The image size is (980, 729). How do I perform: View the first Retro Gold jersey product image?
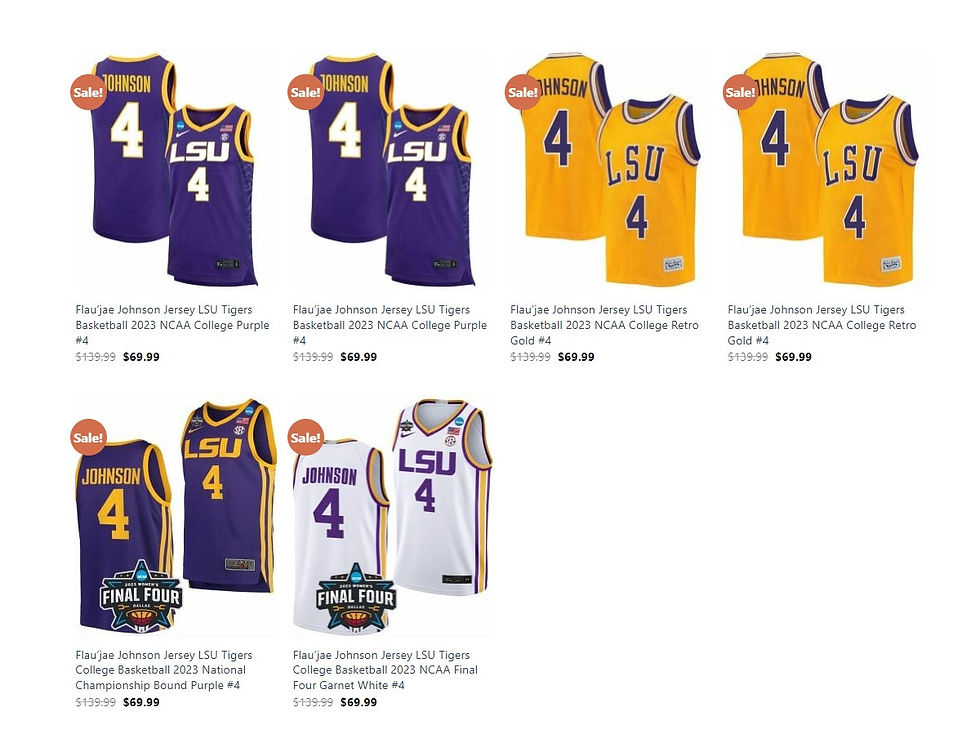[x=611, y=171]
